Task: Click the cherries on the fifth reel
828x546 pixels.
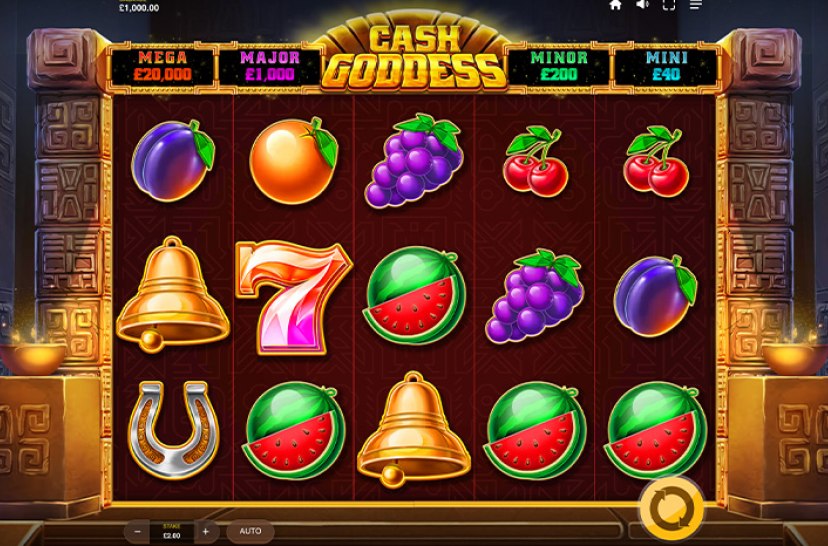Action: point(656,161)
